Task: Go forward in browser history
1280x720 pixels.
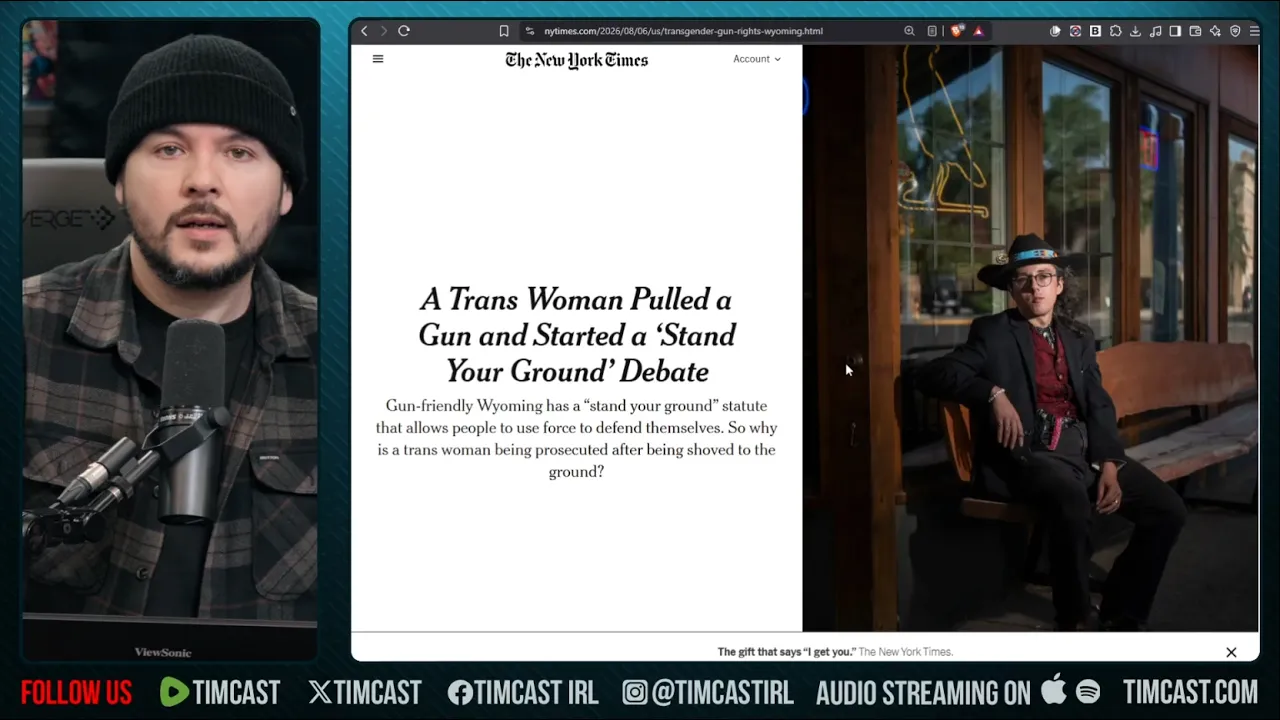Action: (x=383, y=31)
